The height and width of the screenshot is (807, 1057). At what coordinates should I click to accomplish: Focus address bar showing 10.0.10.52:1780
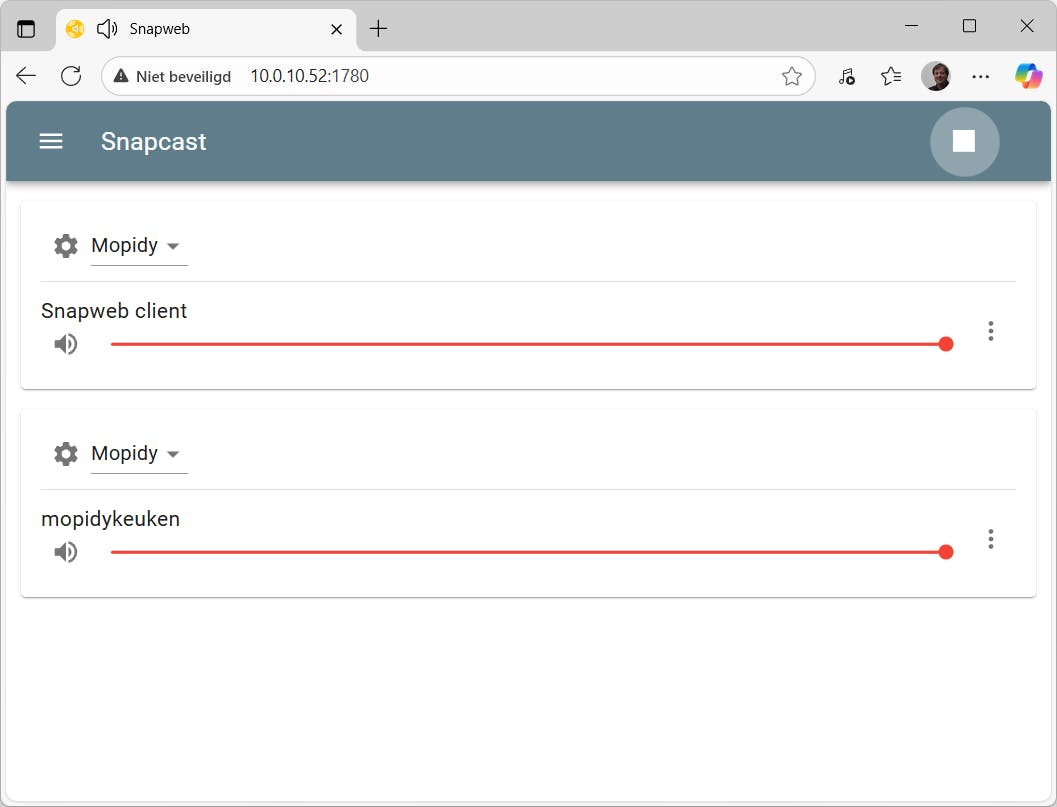coord(458,76)
